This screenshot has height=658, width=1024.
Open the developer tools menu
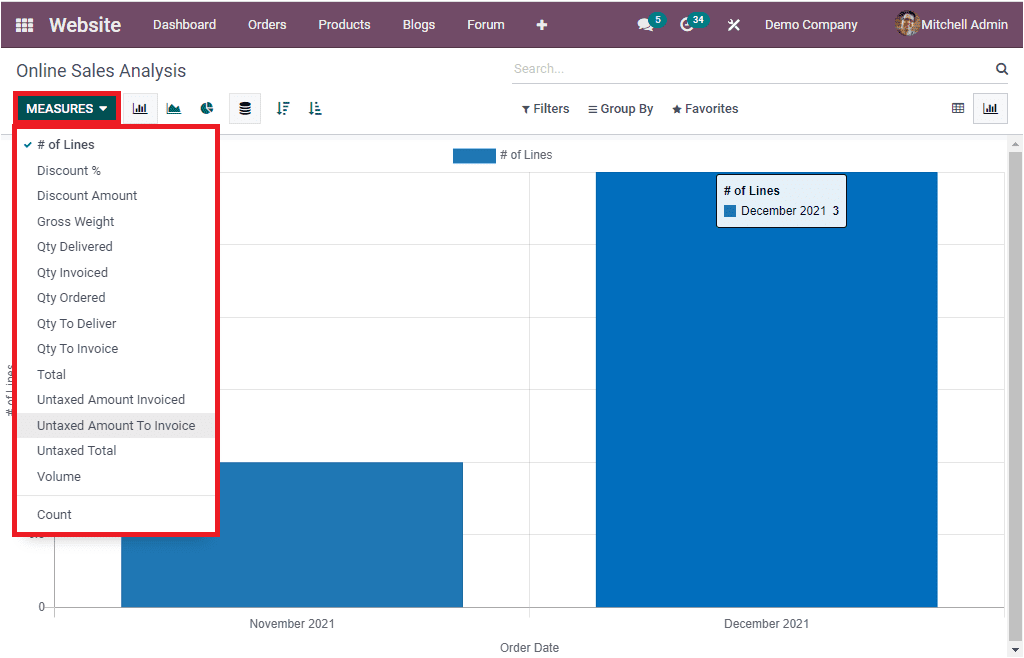click(733, 24)
